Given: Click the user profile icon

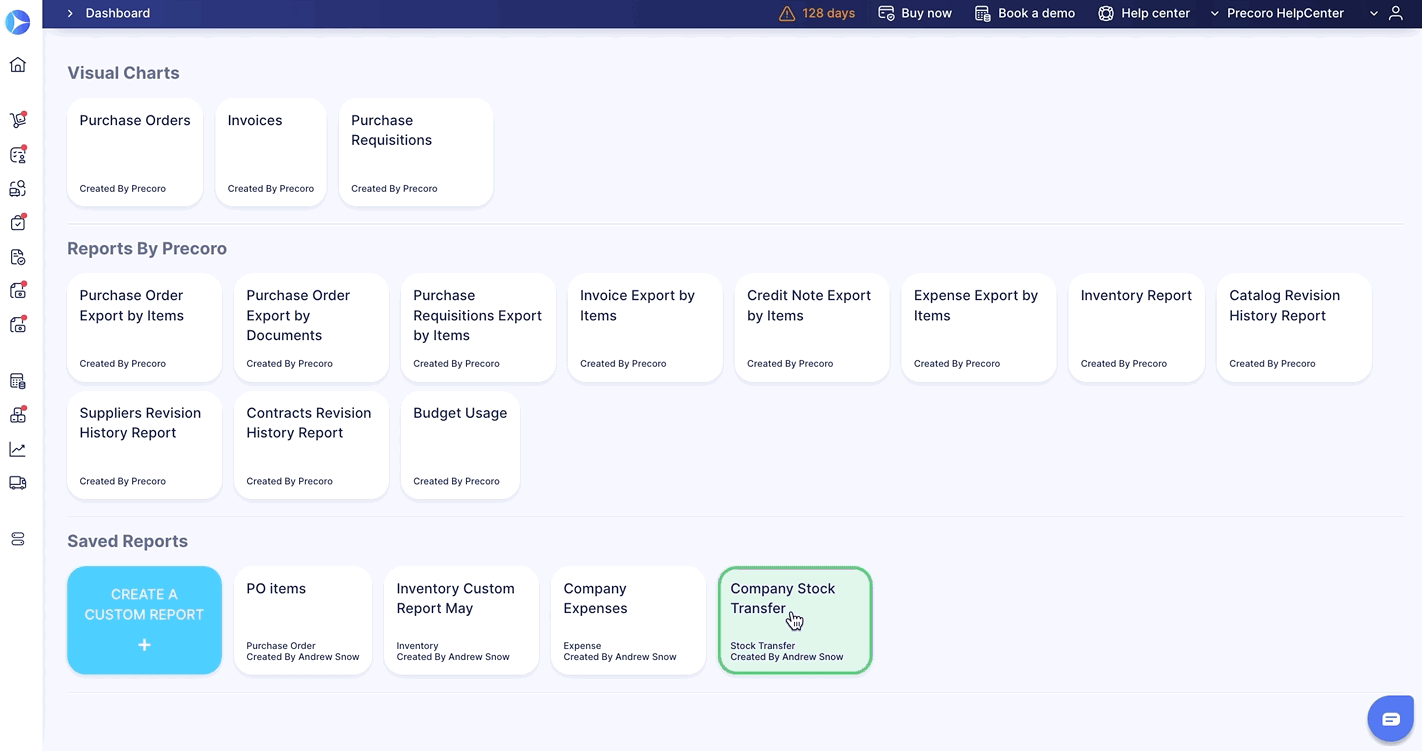Looking at the screenshot, I should point(1396,14).
